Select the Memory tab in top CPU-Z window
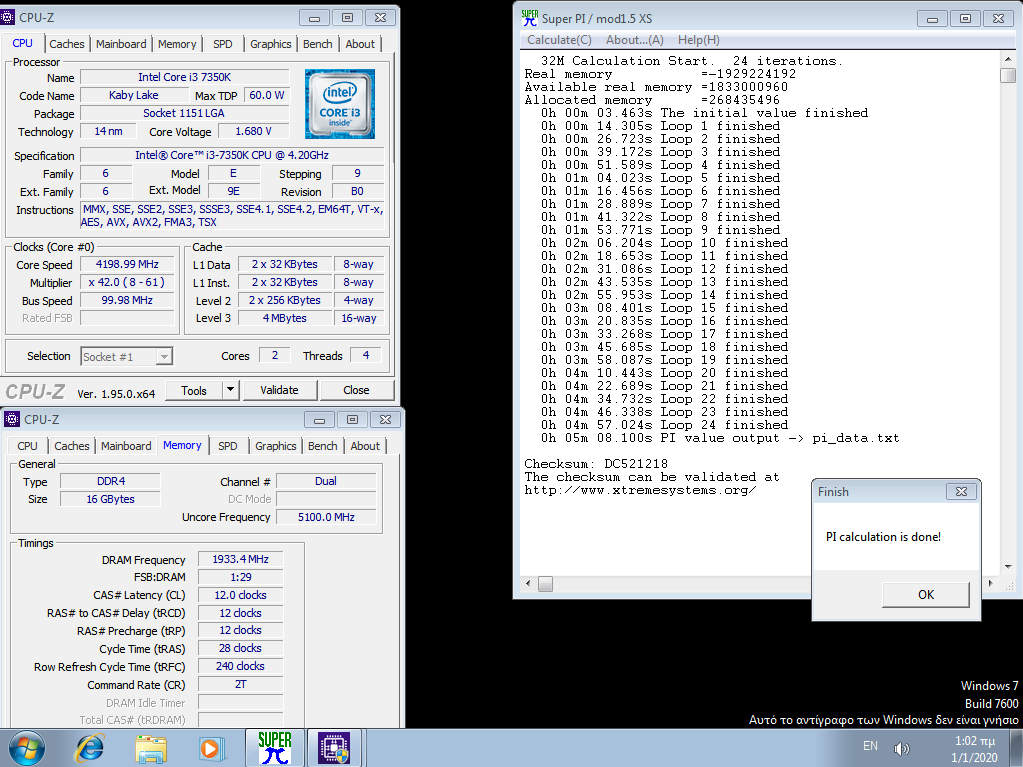This screenshot has height=767, width=1023. click(177, 44)
